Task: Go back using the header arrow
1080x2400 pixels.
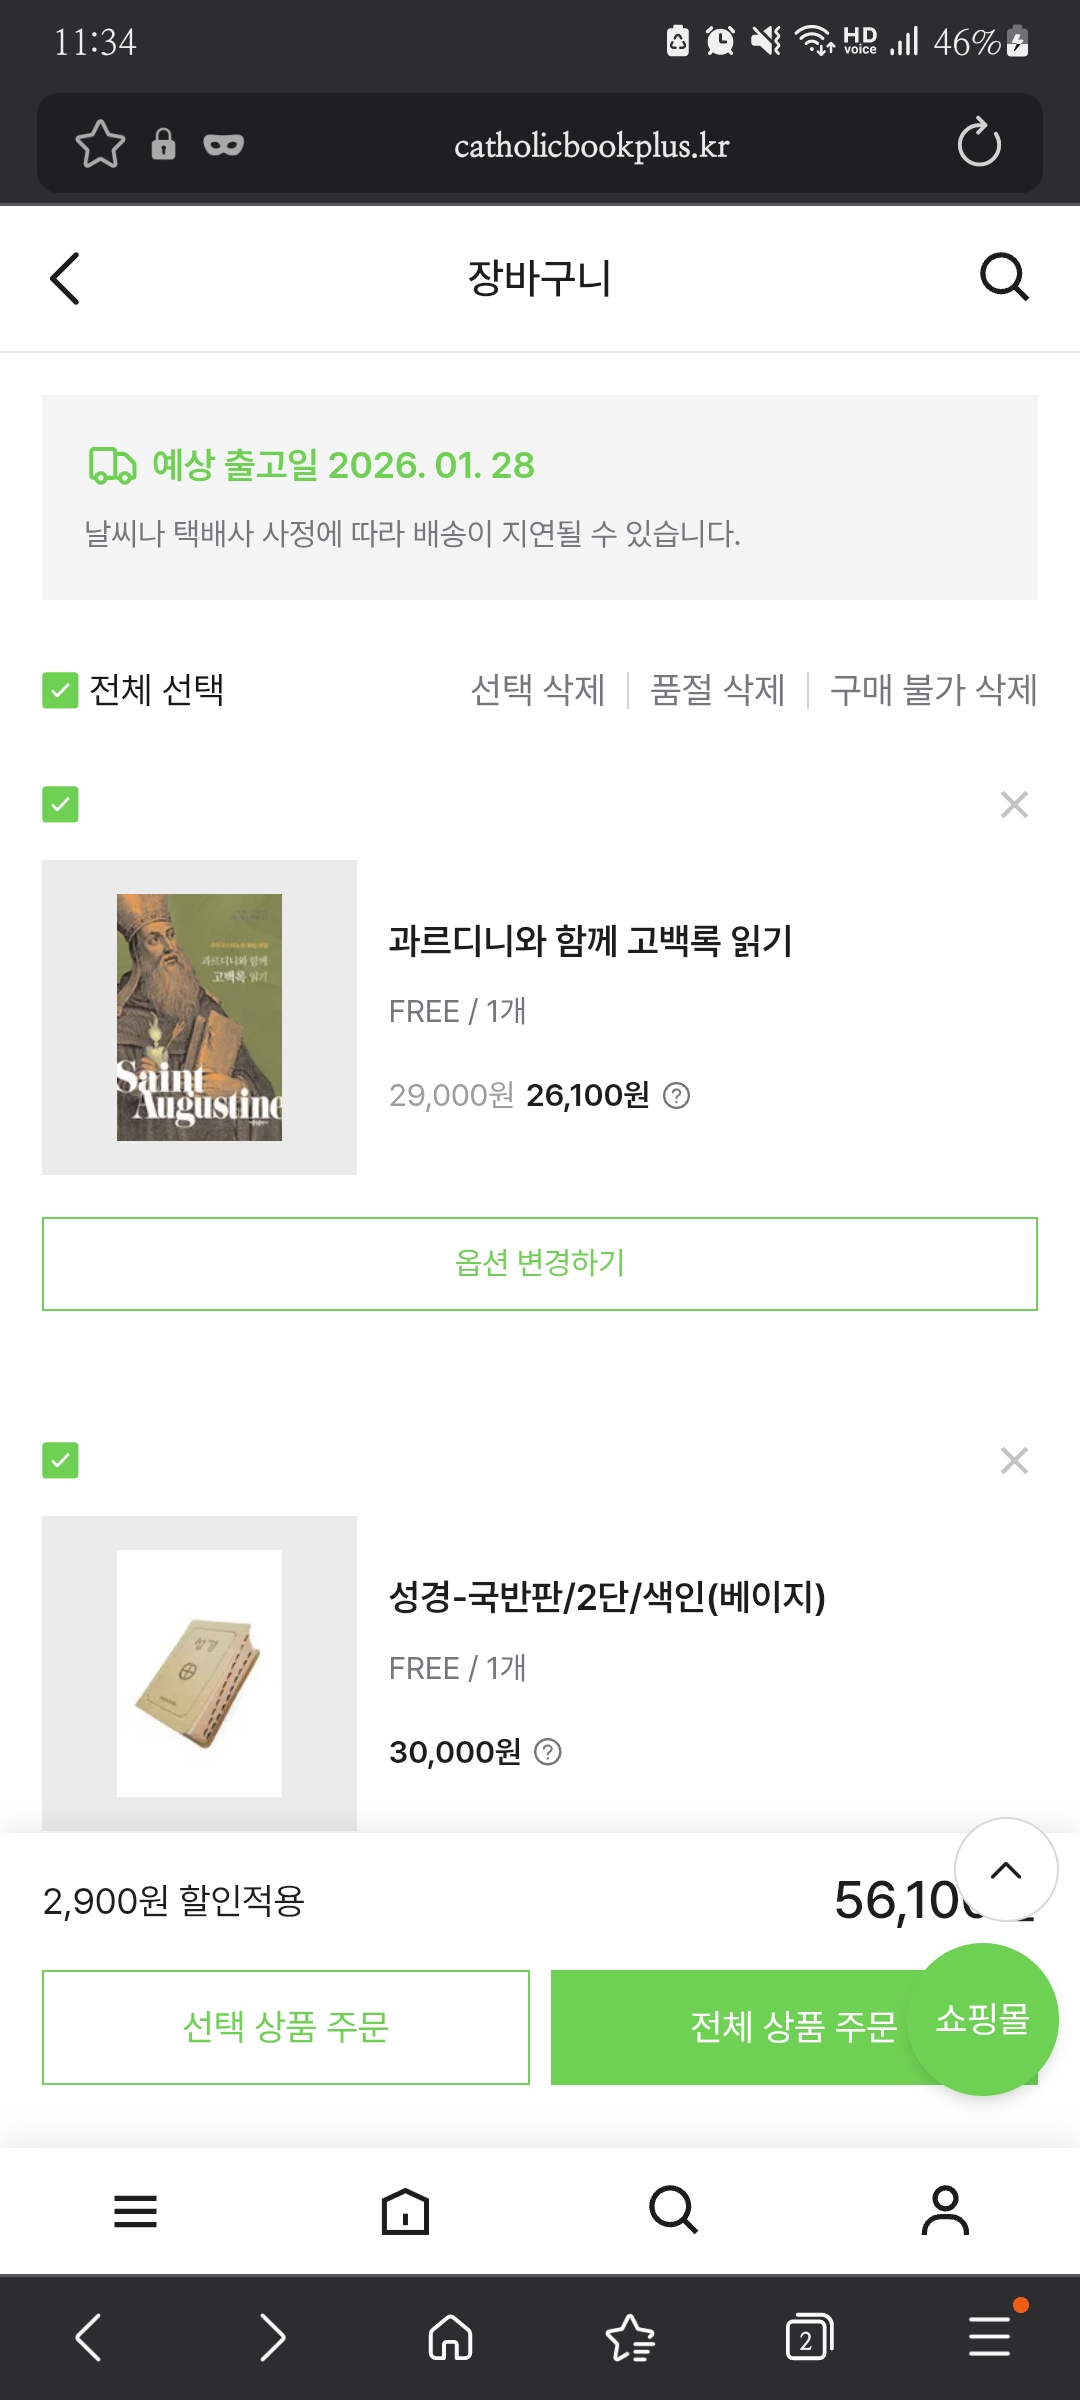Action: pos(65,278)
